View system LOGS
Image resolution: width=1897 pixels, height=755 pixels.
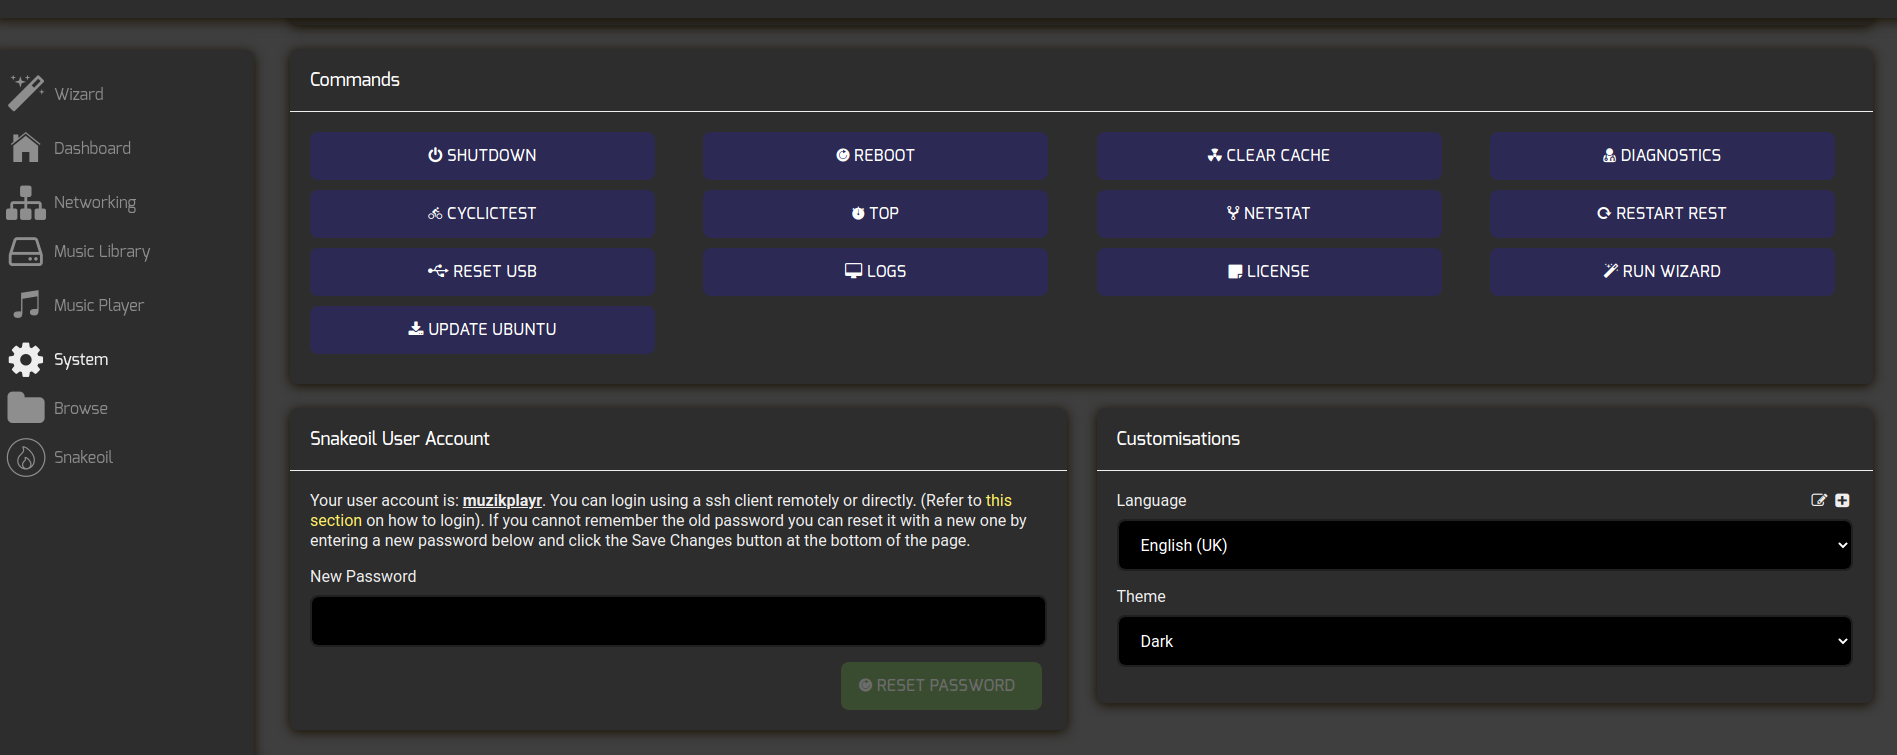pos(875,271)
